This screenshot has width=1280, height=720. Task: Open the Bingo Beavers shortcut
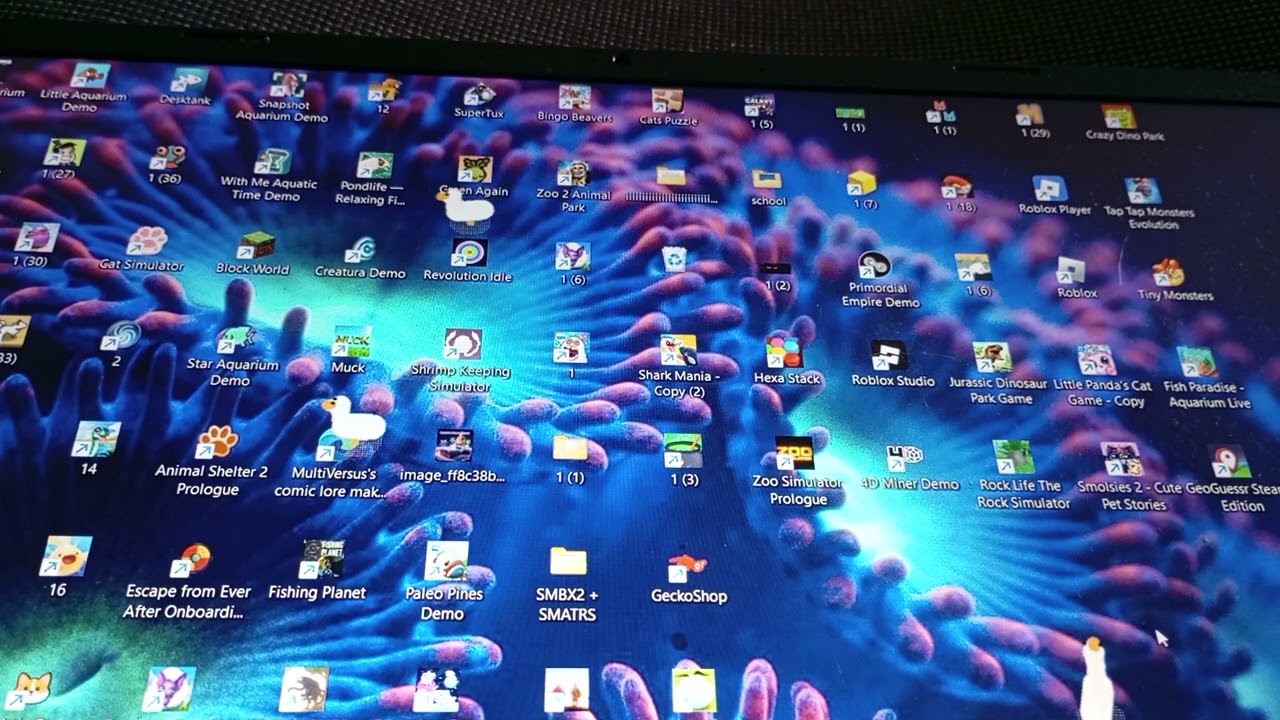click(574, 98)
